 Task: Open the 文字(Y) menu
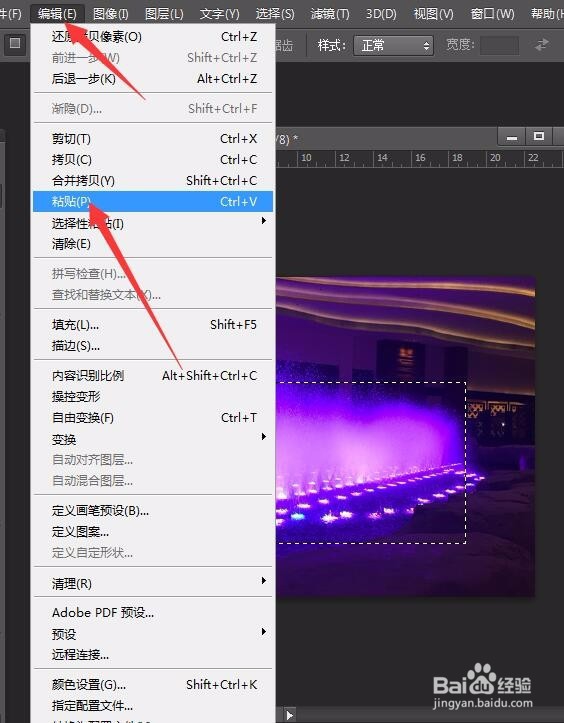click(220, 13)
